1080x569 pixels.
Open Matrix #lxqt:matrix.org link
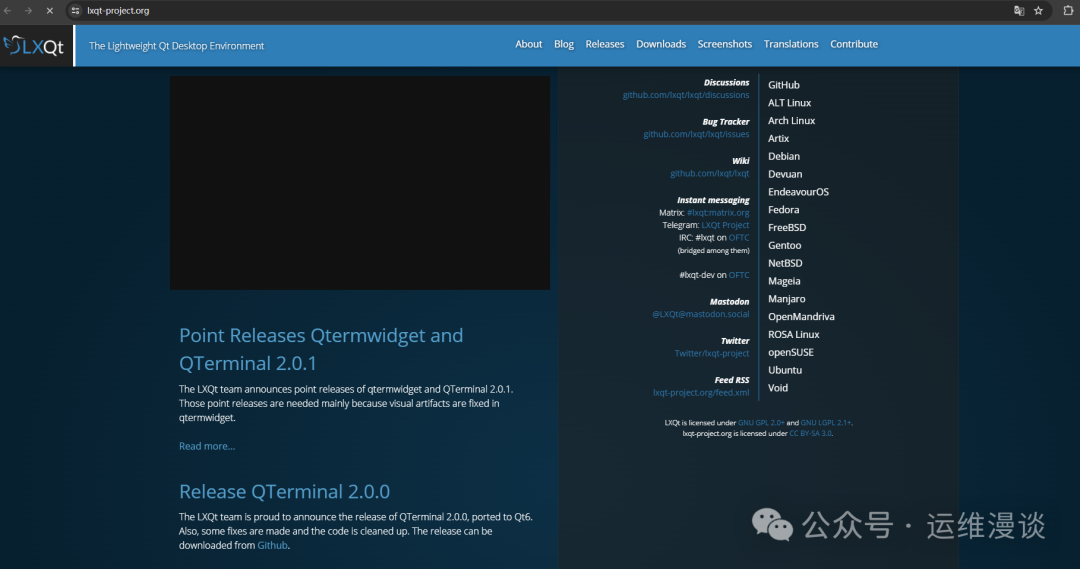pyautogui.click(x=718, y=213)
